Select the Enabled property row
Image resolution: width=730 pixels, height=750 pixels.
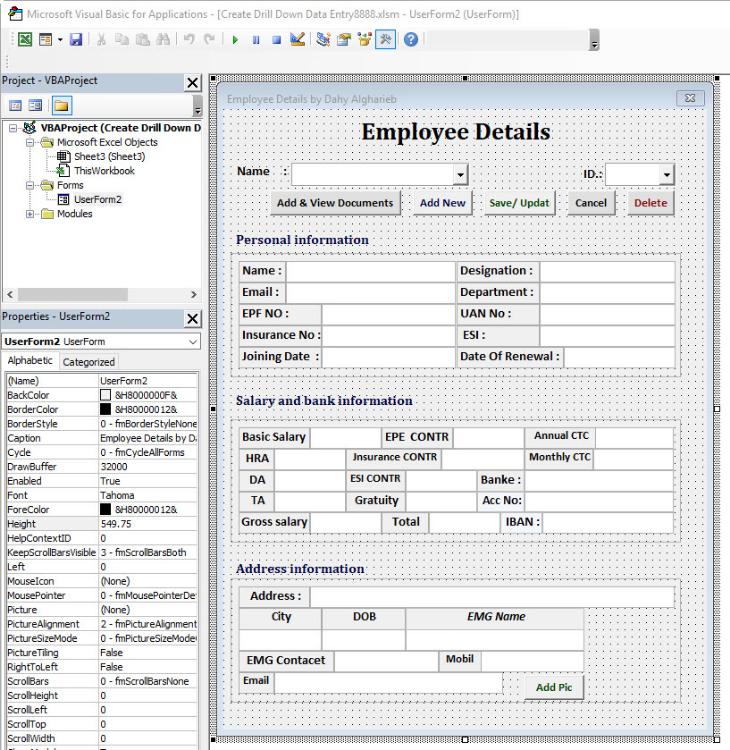(x=101, y=481)
